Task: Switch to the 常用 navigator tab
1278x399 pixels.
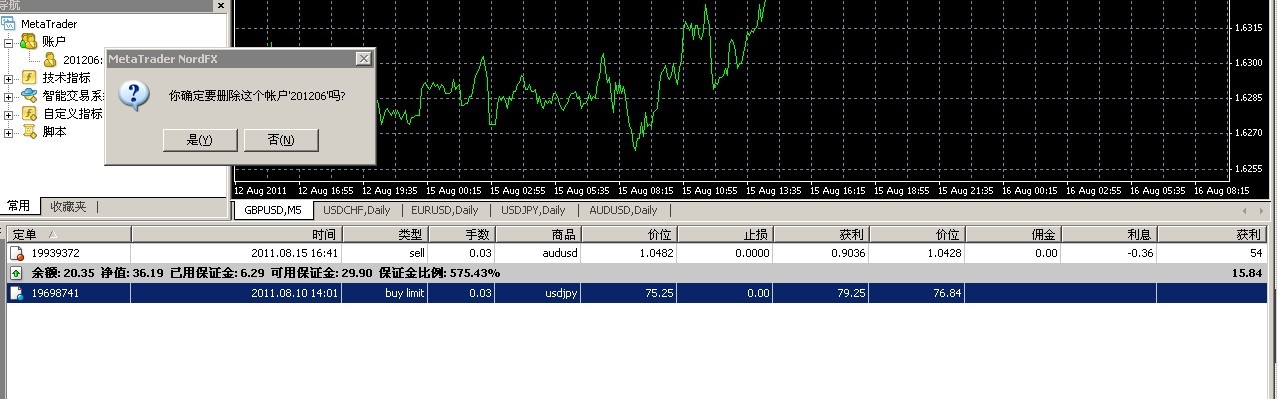Action: [19, 207]
